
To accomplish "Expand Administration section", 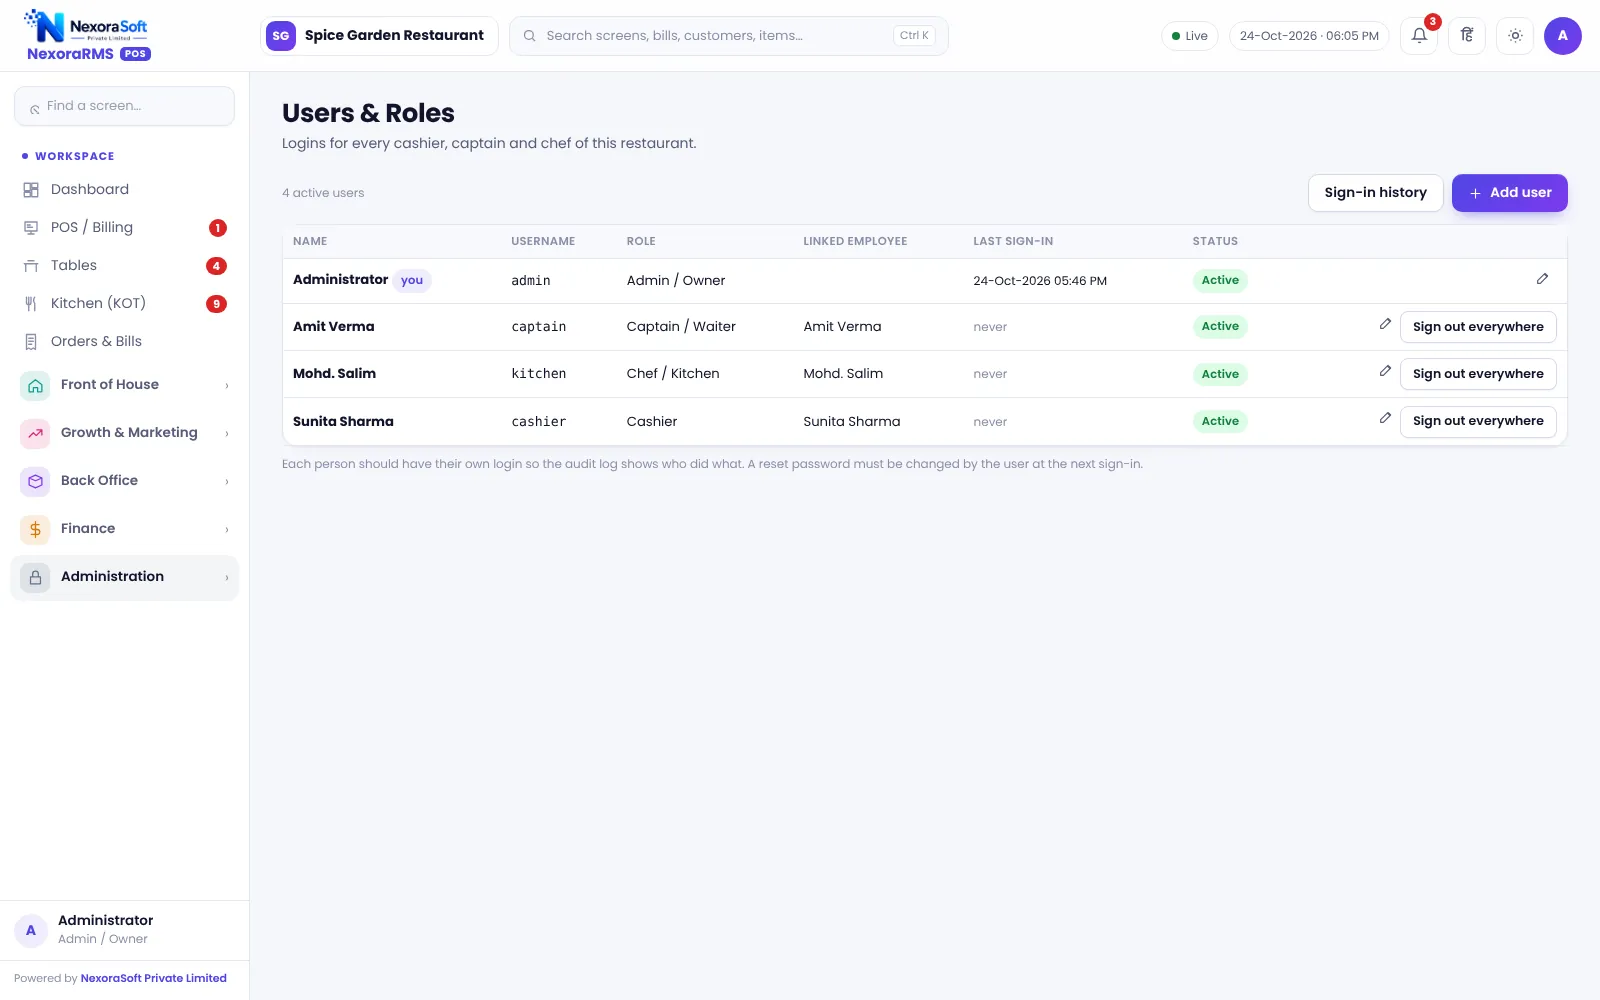I will point(124,577).
